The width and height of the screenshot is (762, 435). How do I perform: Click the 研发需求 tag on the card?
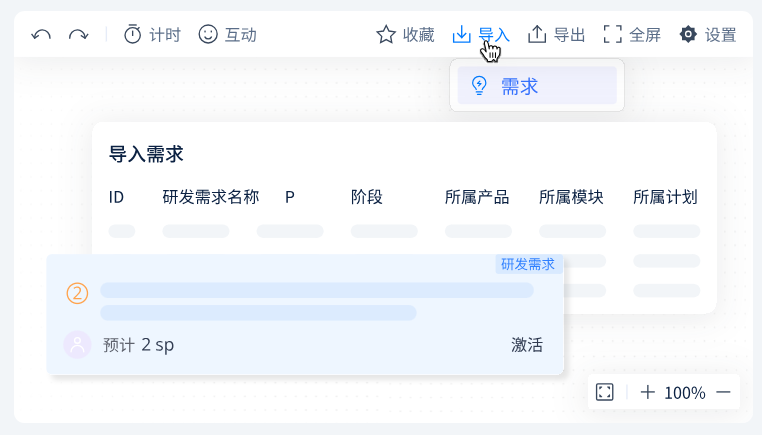528,264
